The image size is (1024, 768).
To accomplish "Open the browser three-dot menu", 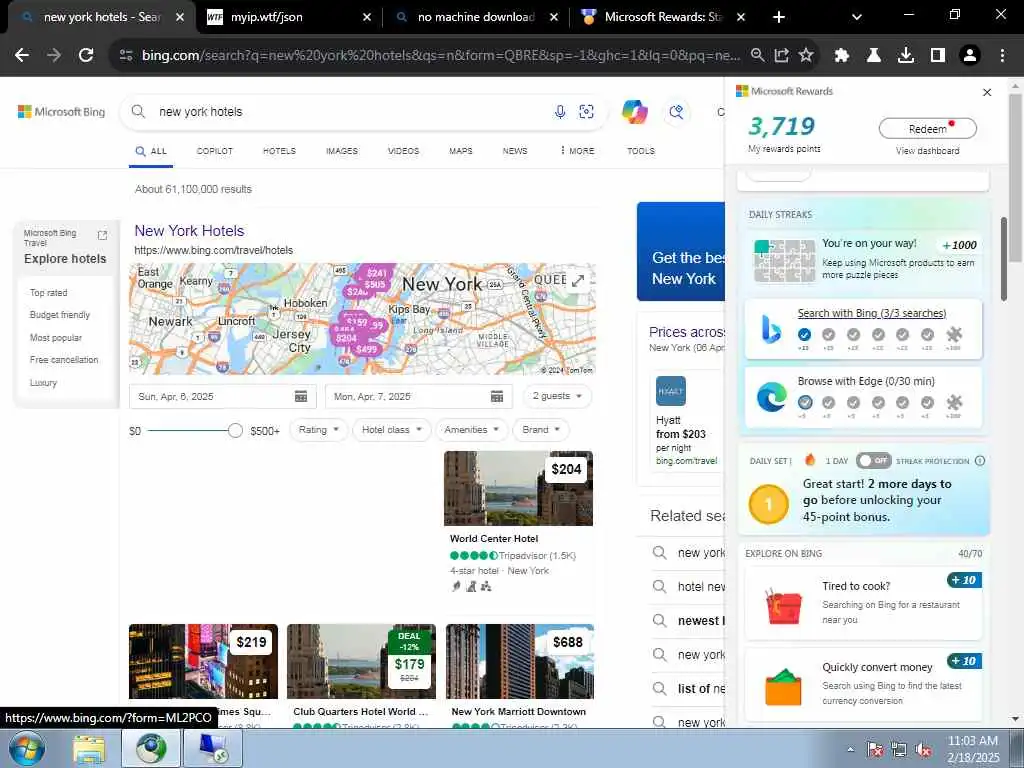I will click(1002, 56).
